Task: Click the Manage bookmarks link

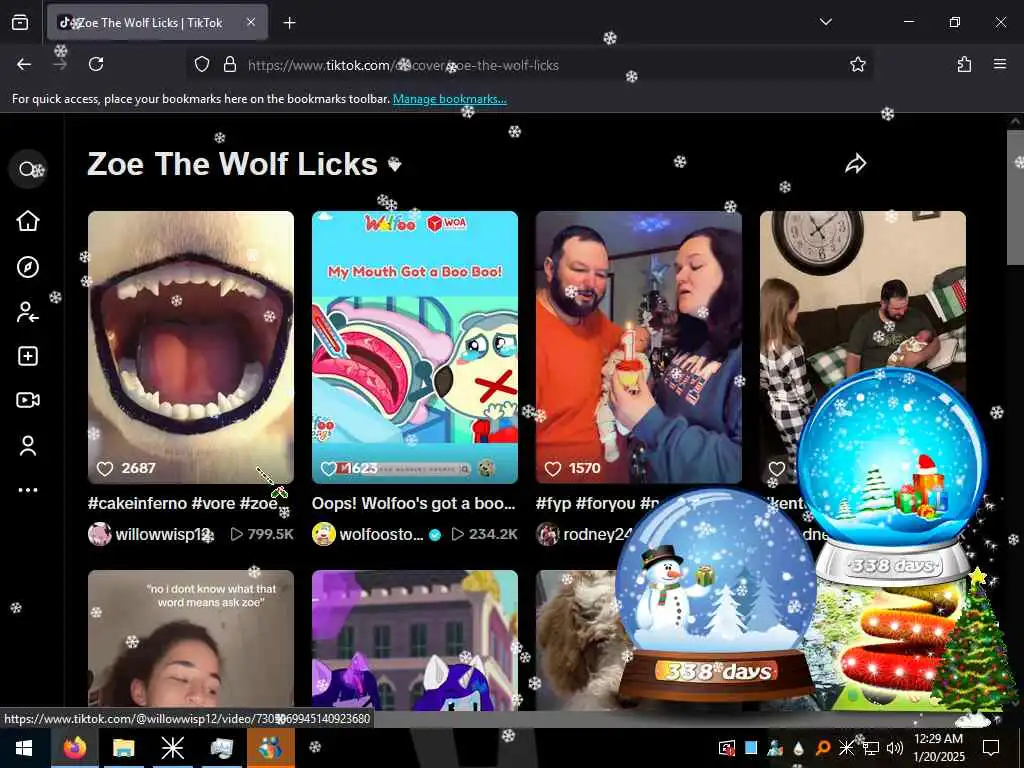Action: coord(449,99)
